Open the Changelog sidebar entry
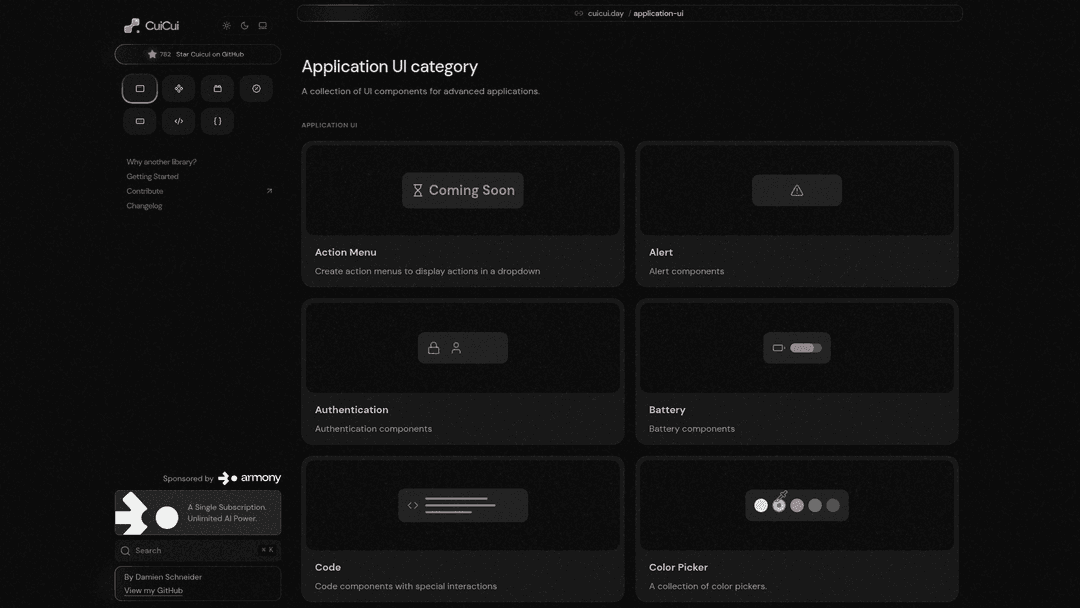This screenshot has height=608, width=1080. coord(144,206)
